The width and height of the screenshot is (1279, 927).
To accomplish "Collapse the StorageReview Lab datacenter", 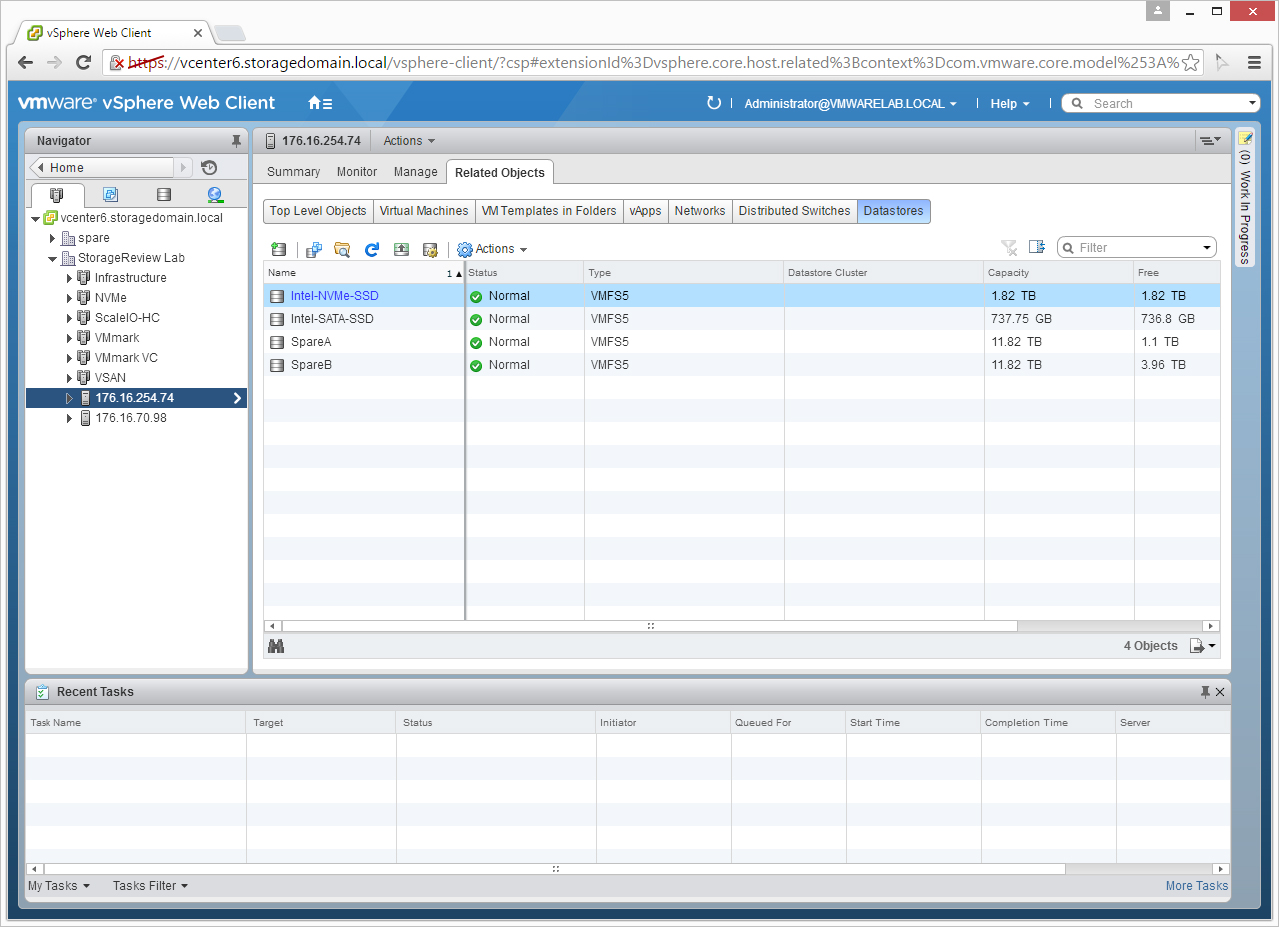I will click(53, 258).
